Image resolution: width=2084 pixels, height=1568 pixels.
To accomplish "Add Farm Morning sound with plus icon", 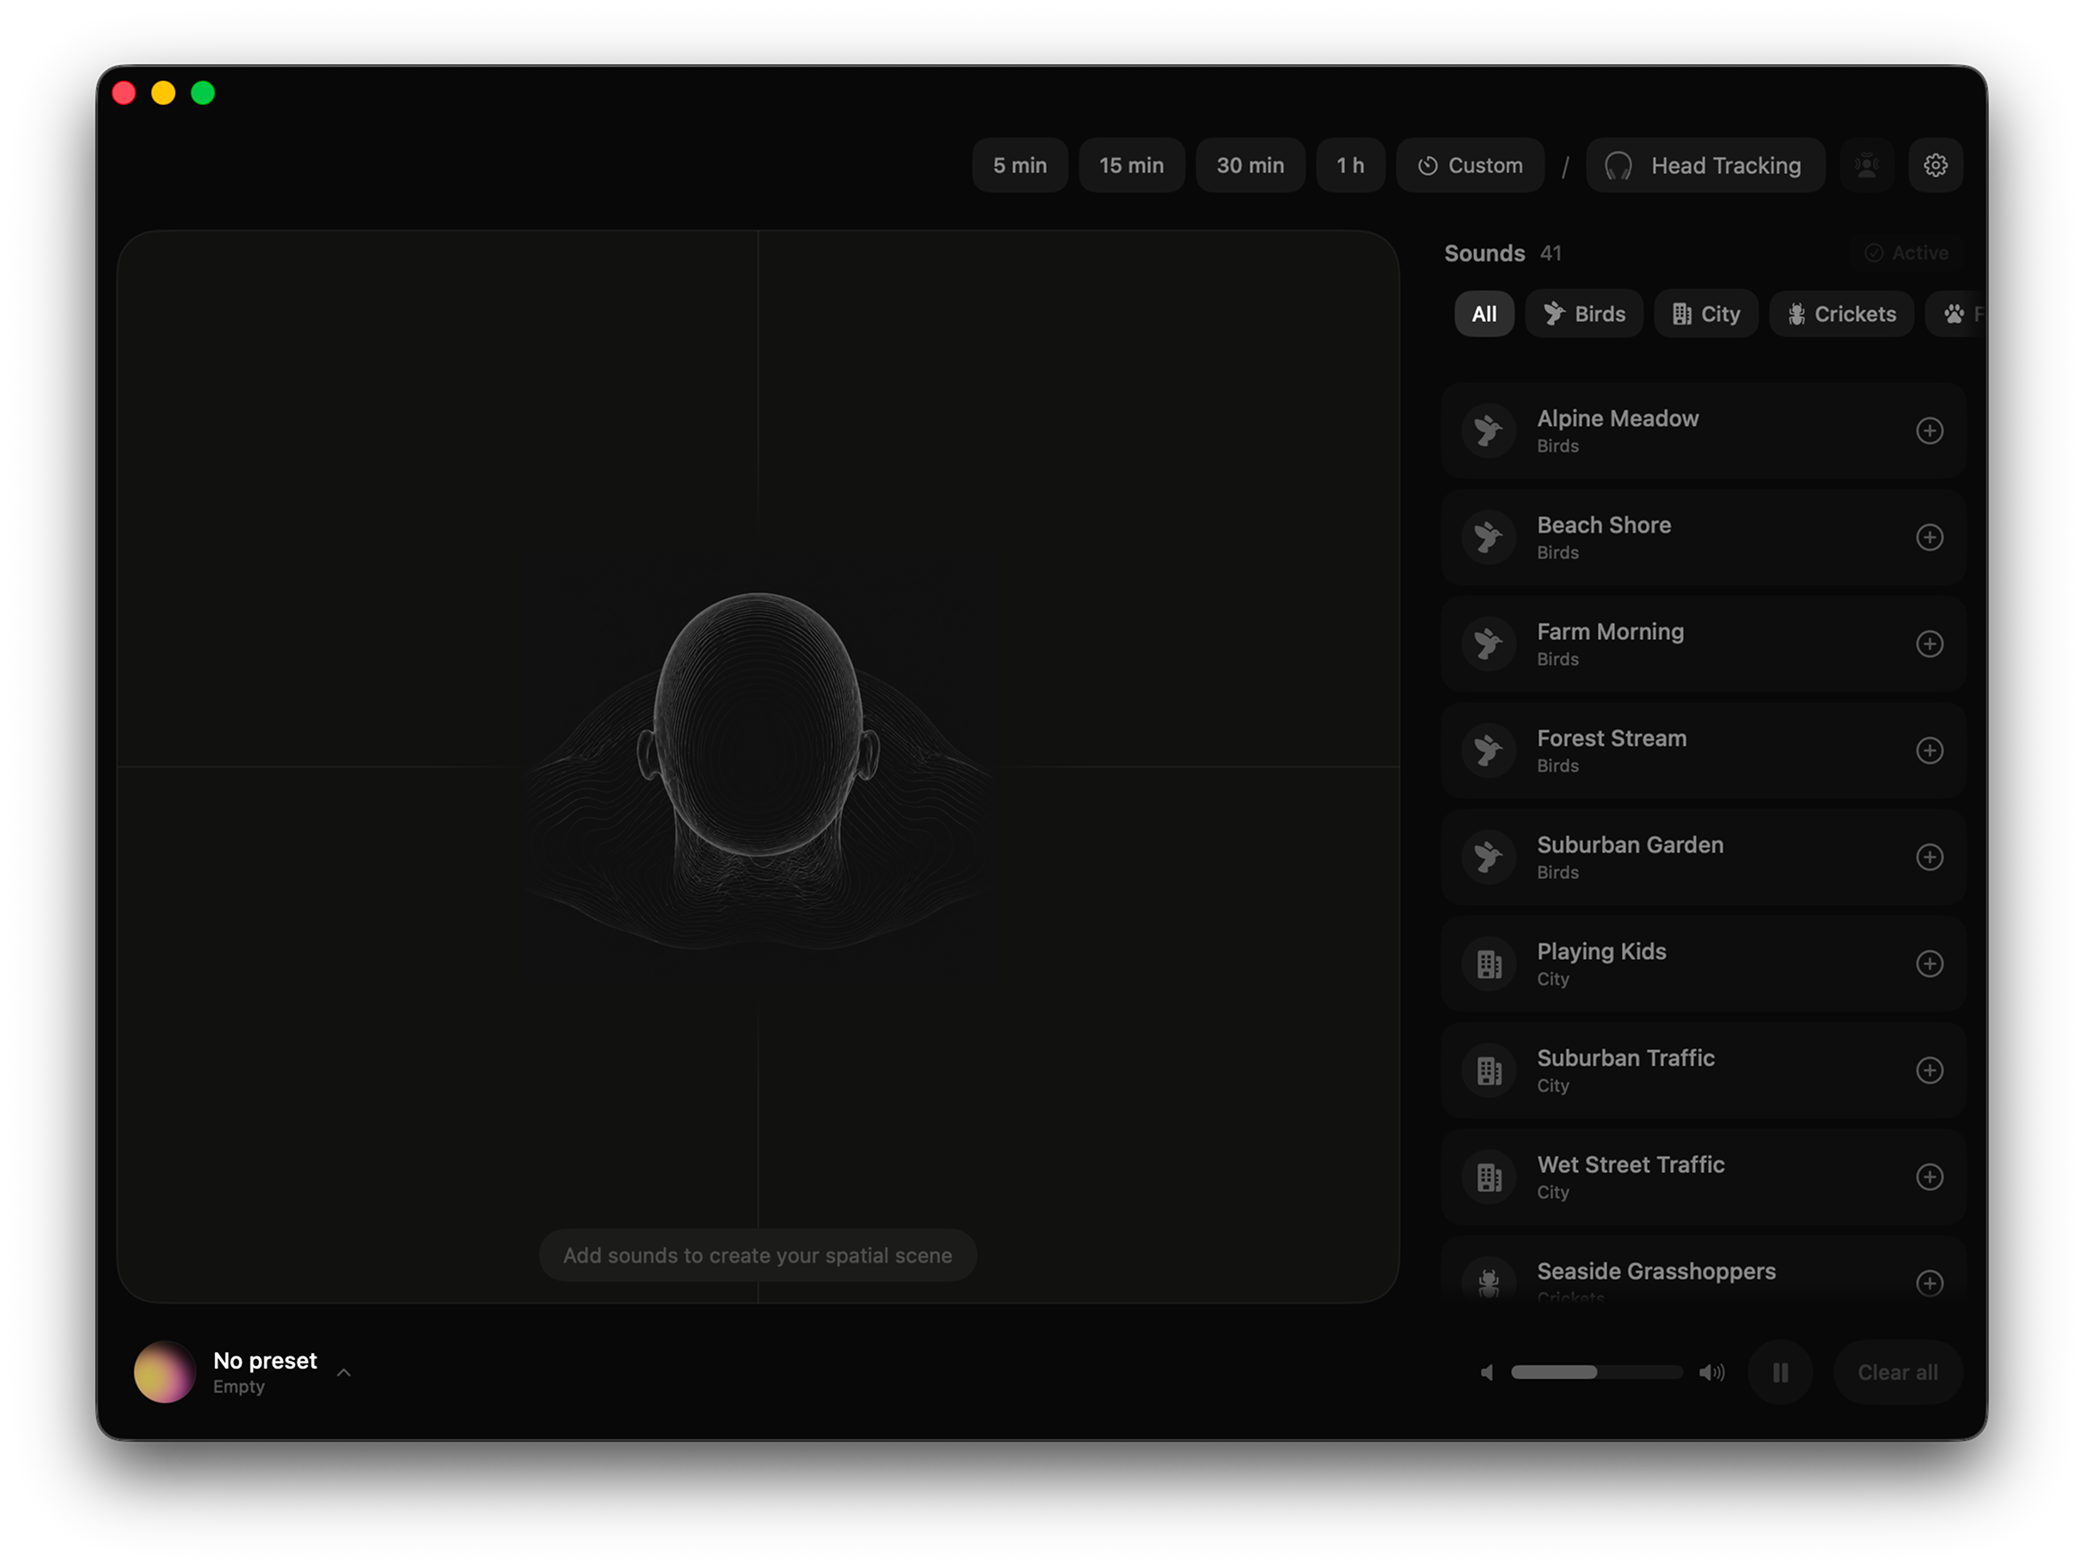I will pyautogui.click(x=1929, y=644).
